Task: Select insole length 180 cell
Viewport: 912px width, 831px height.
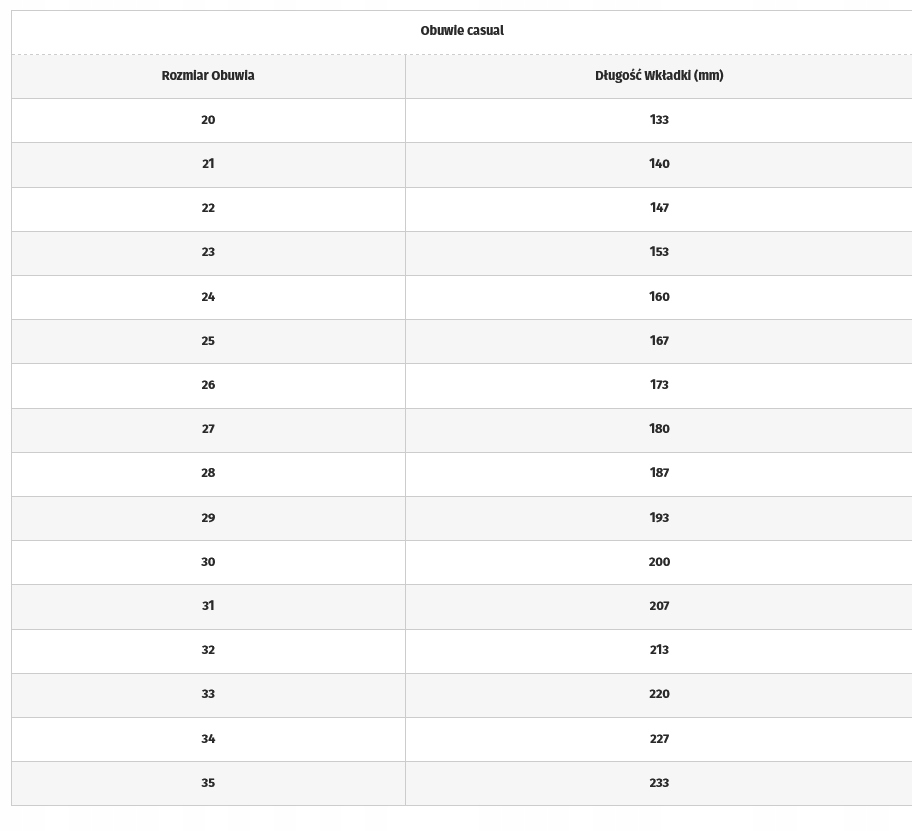Action: [x=659, y=430]
